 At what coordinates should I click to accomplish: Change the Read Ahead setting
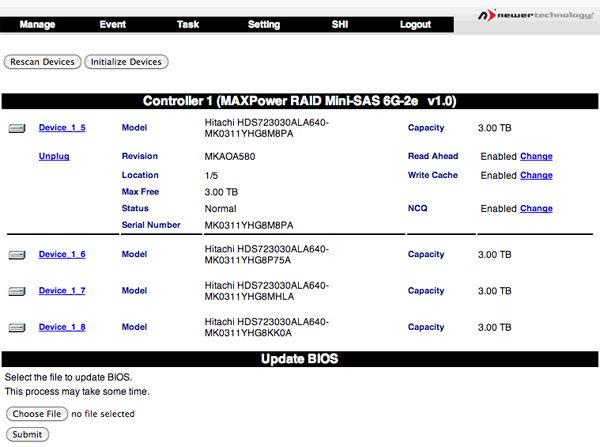[x=536, y=156]
